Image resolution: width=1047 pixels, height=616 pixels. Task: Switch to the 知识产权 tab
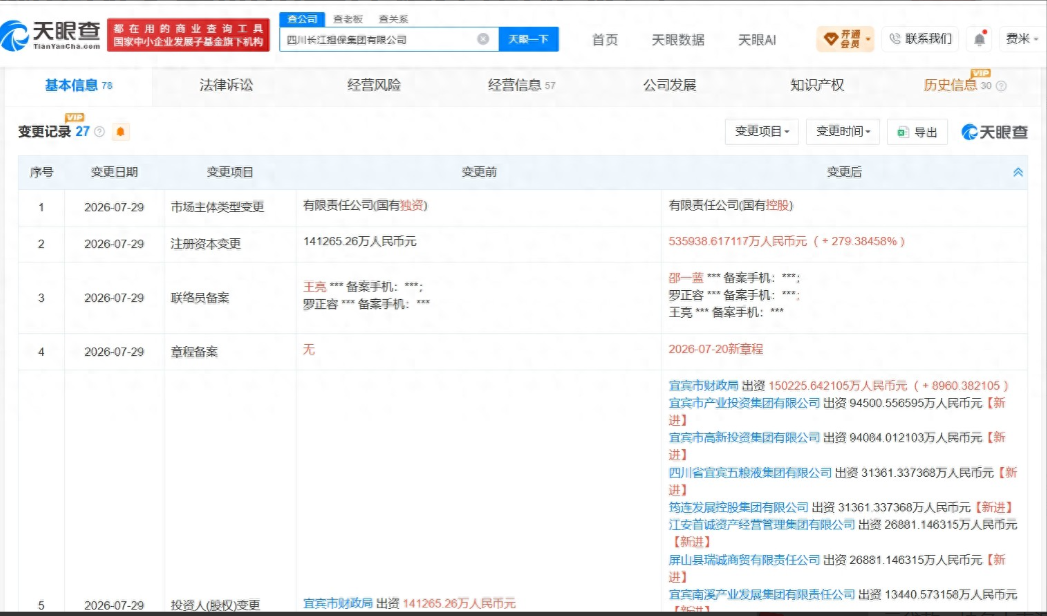click(x=817, y=85)
